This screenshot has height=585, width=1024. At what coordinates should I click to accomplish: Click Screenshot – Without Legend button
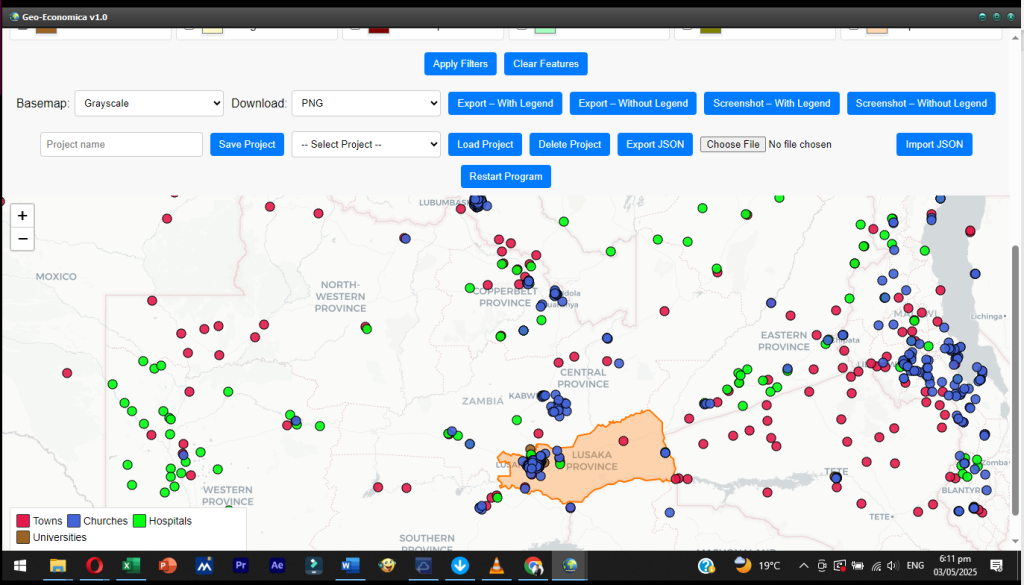pos(921,103)
